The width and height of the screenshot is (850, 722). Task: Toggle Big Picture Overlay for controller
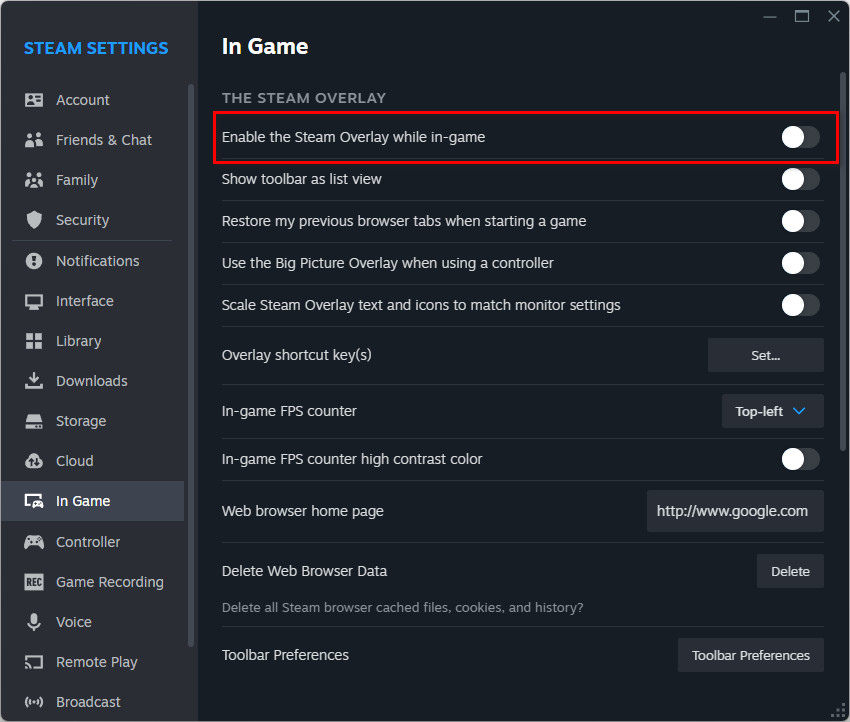pyautogui.click(x=800, y=263)
